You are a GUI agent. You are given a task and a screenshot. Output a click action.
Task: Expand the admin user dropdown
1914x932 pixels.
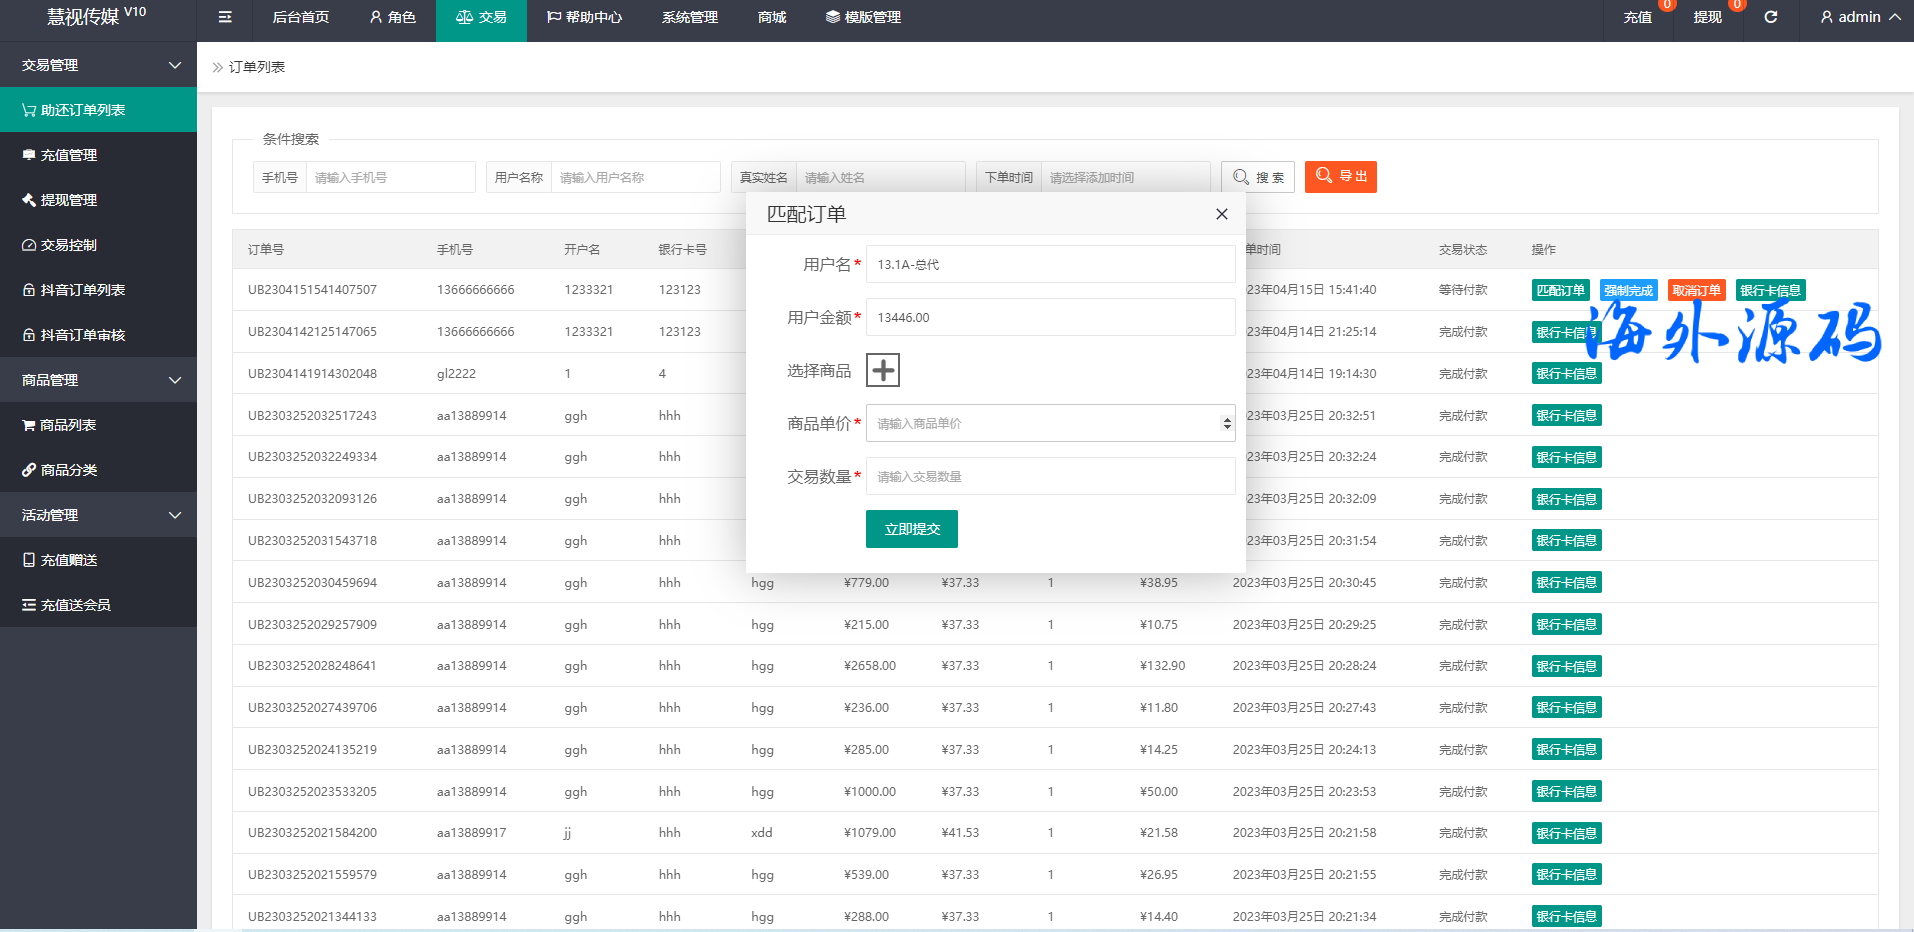[1859, 17]
